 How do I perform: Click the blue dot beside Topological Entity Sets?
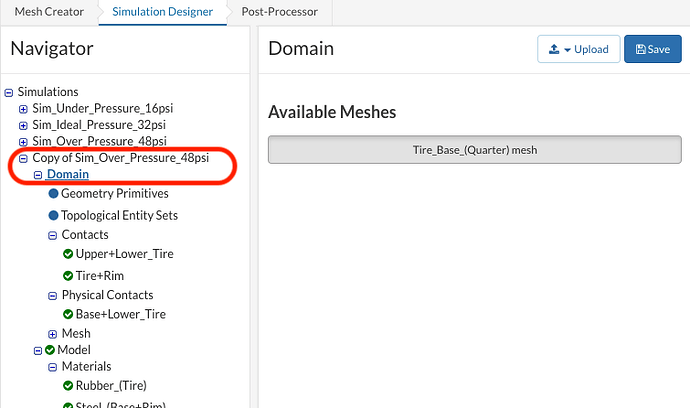click(53, 215)
